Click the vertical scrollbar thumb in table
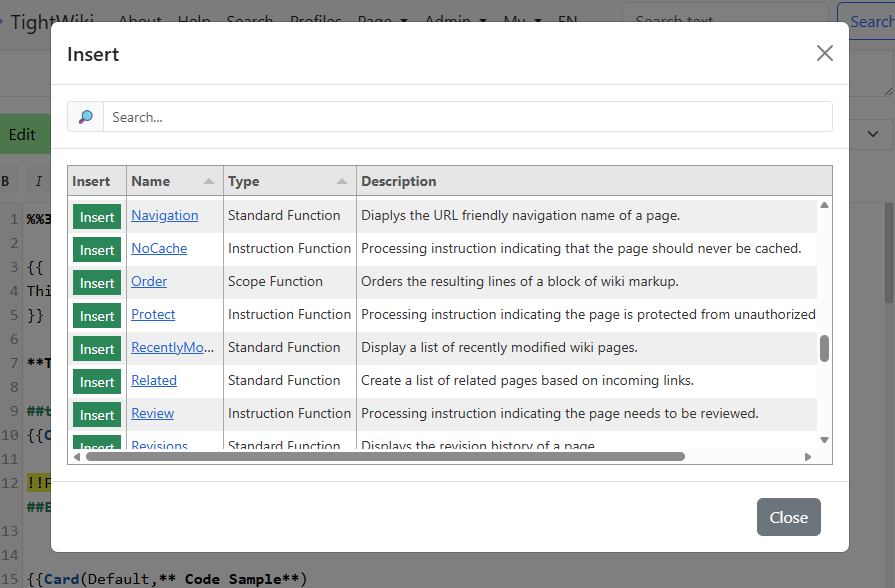 click(x=824, y=348)
